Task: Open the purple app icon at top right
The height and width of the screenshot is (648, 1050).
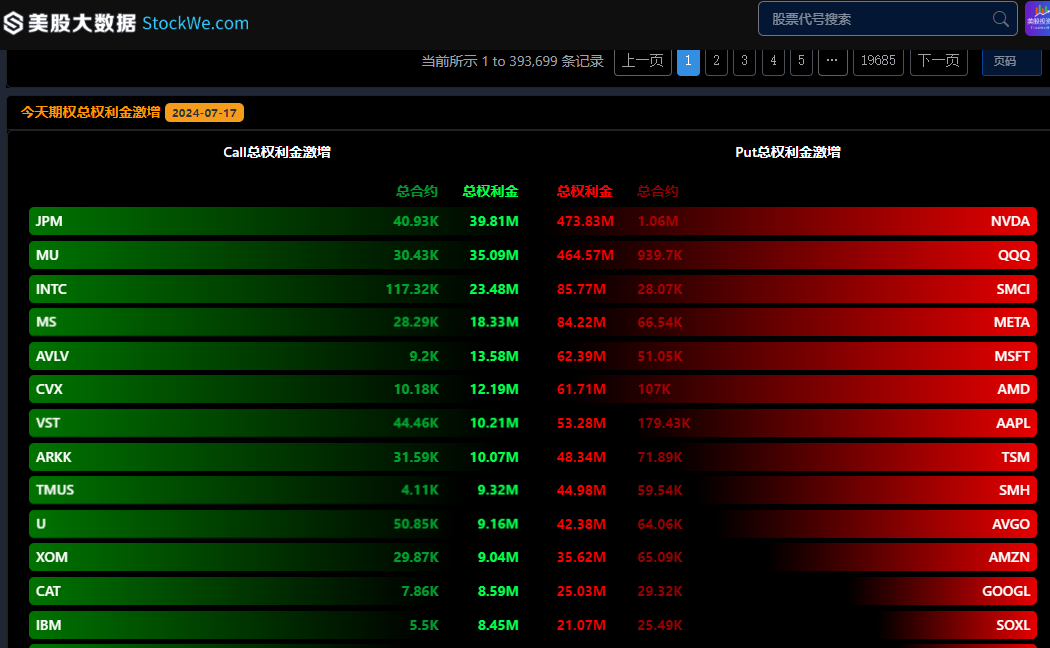Action: click(1037, 19)
